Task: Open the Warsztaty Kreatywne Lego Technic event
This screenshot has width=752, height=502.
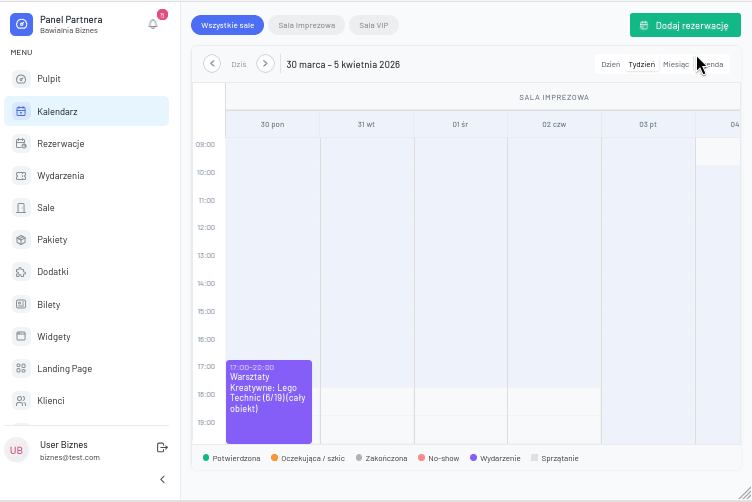Action: [x=269, y=400]
